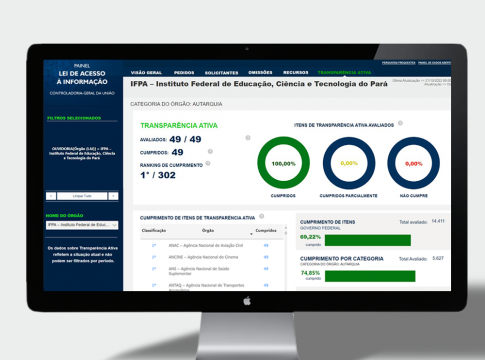Click the Cumpridos Parcialmente 0,00% donut chart

(x=349, y=163)
